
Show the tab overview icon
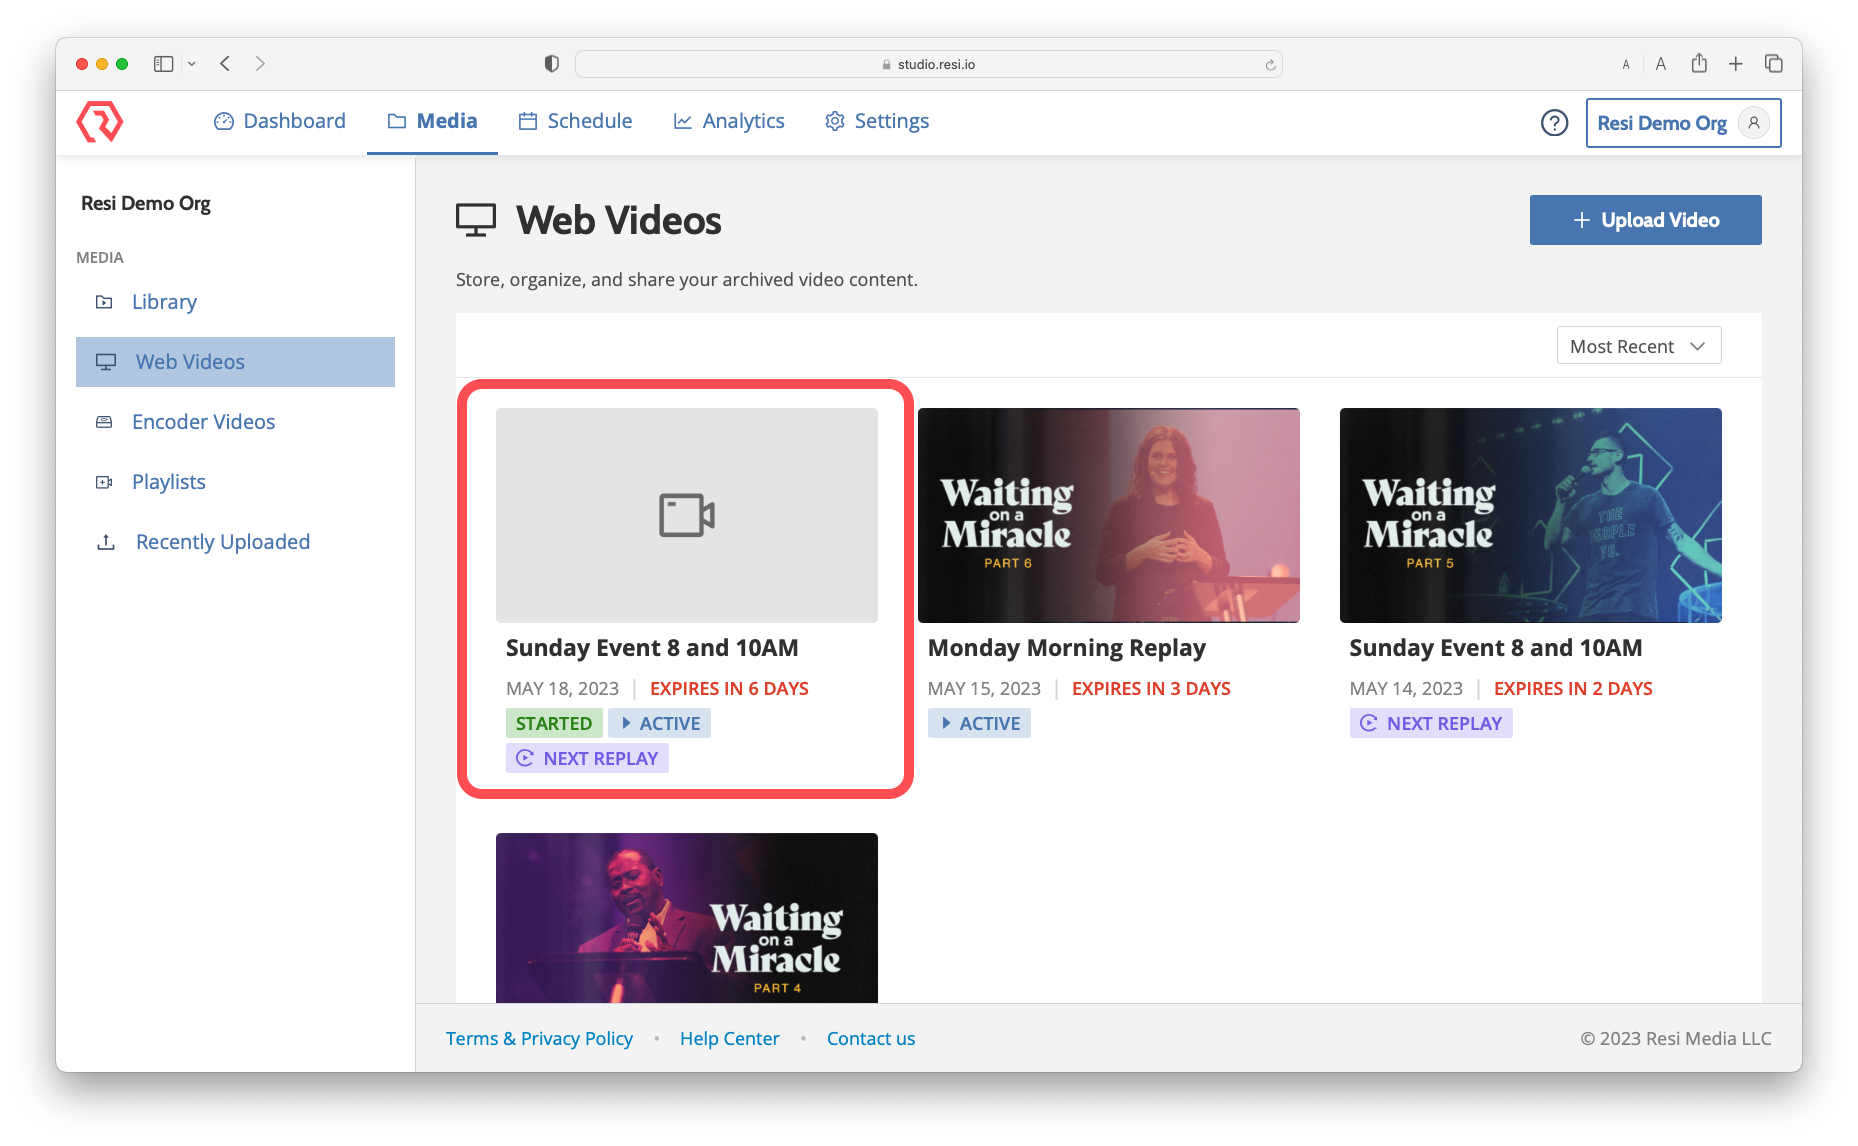point(1774,64)
